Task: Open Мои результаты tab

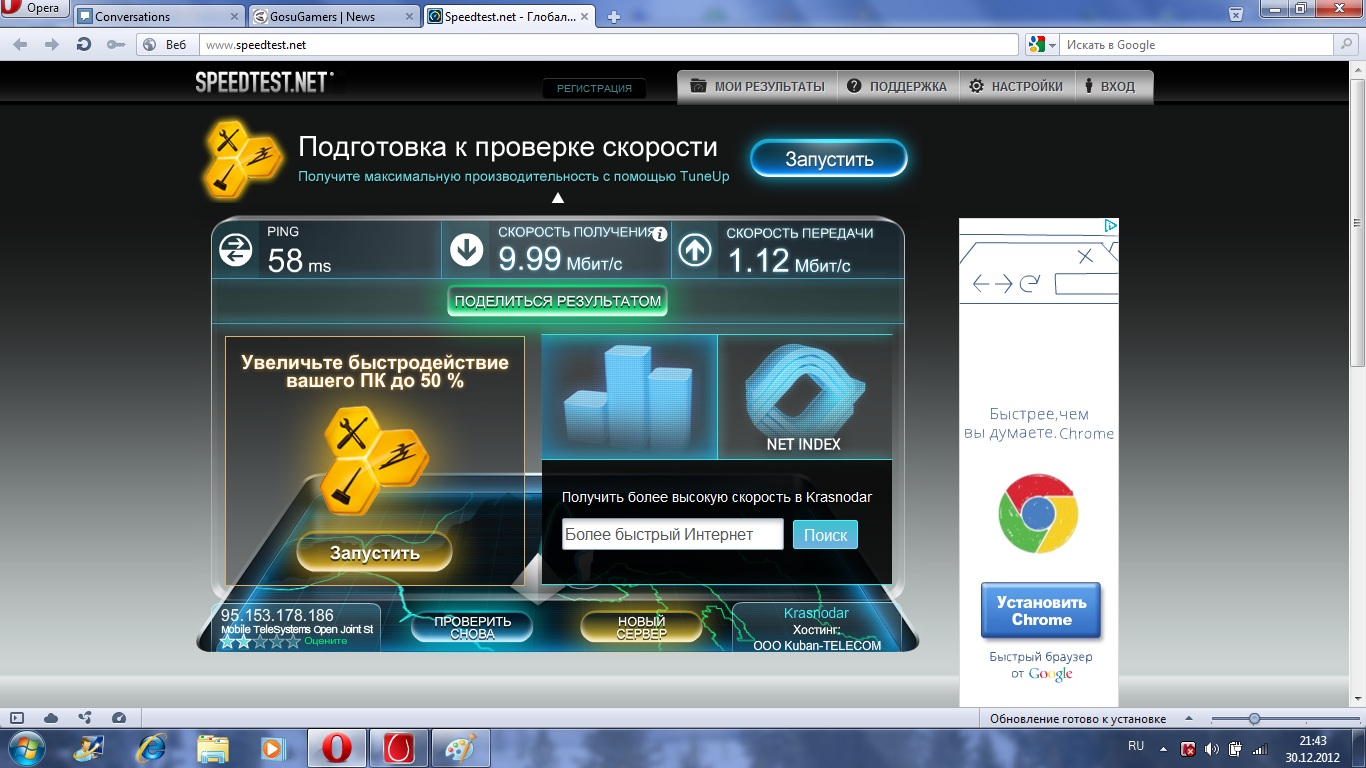Action: coord(757,87)
